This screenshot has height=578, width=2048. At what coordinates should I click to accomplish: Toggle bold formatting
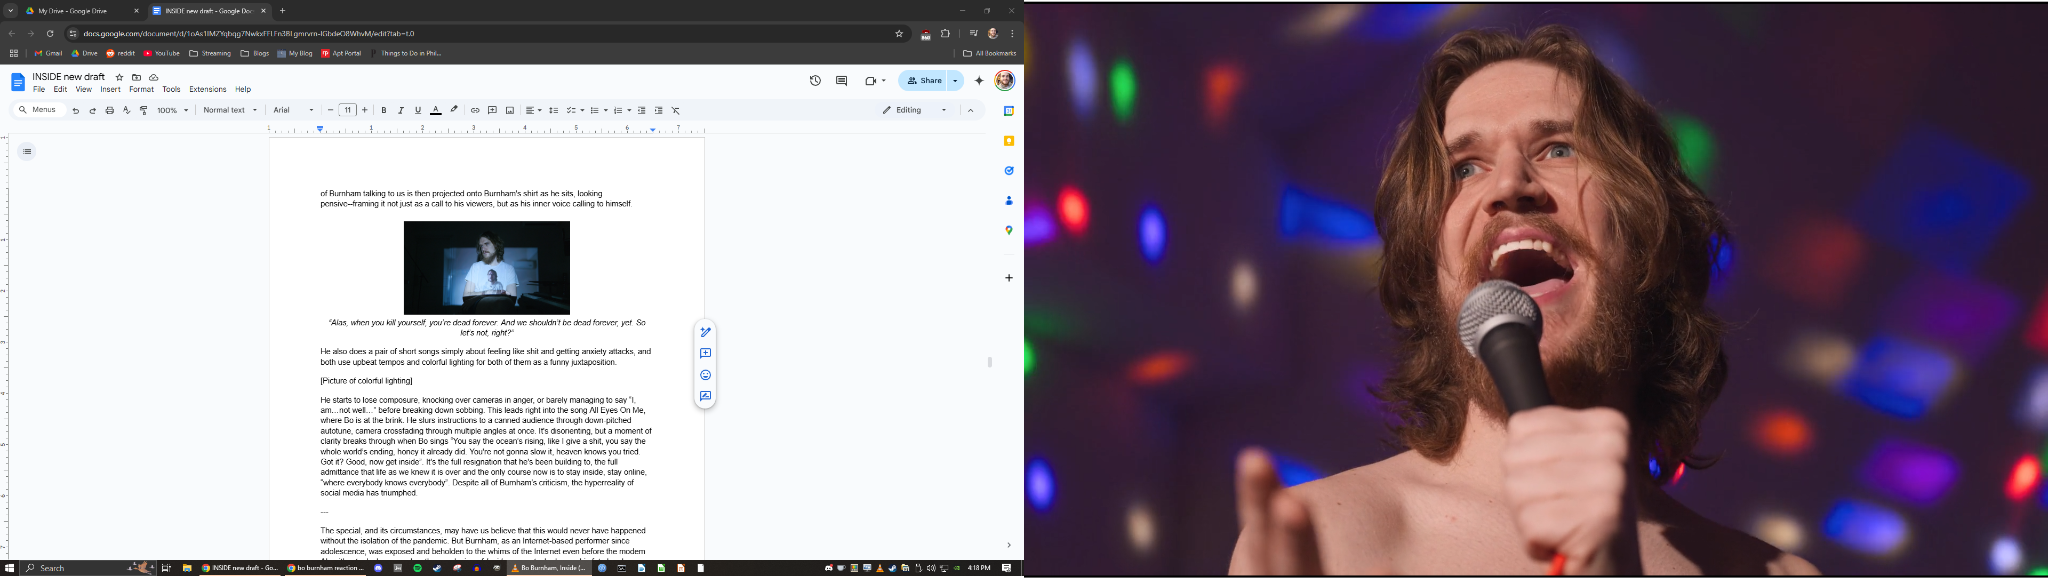coord(384,110)
